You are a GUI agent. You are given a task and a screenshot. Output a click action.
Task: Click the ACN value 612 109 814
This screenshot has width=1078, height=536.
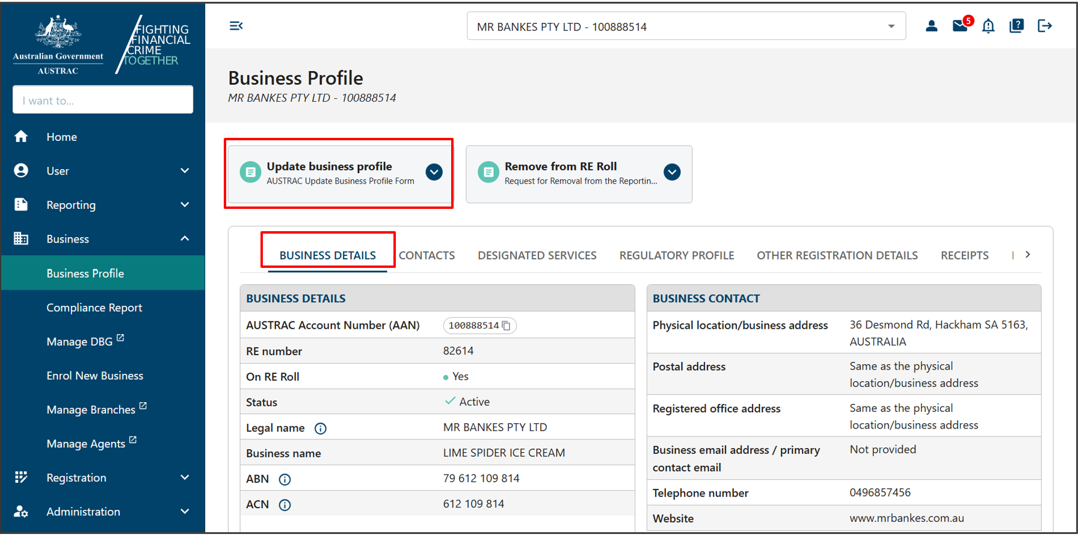click(474, 505)
